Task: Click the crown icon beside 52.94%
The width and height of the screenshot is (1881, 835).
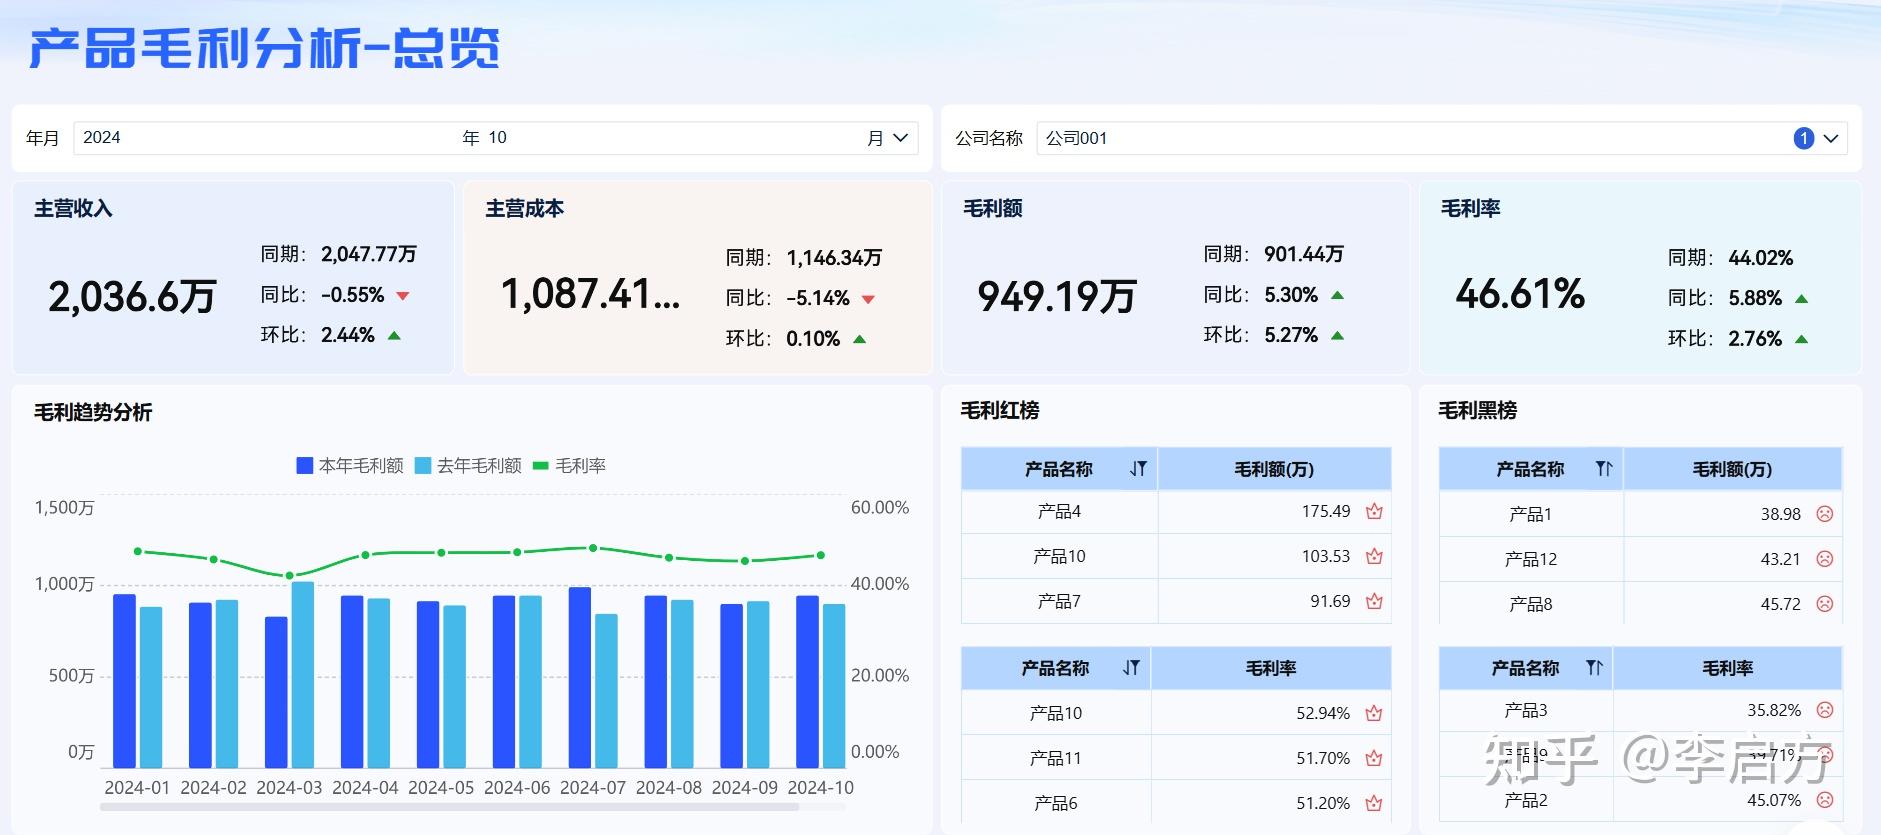Action: click(1373, 713)
